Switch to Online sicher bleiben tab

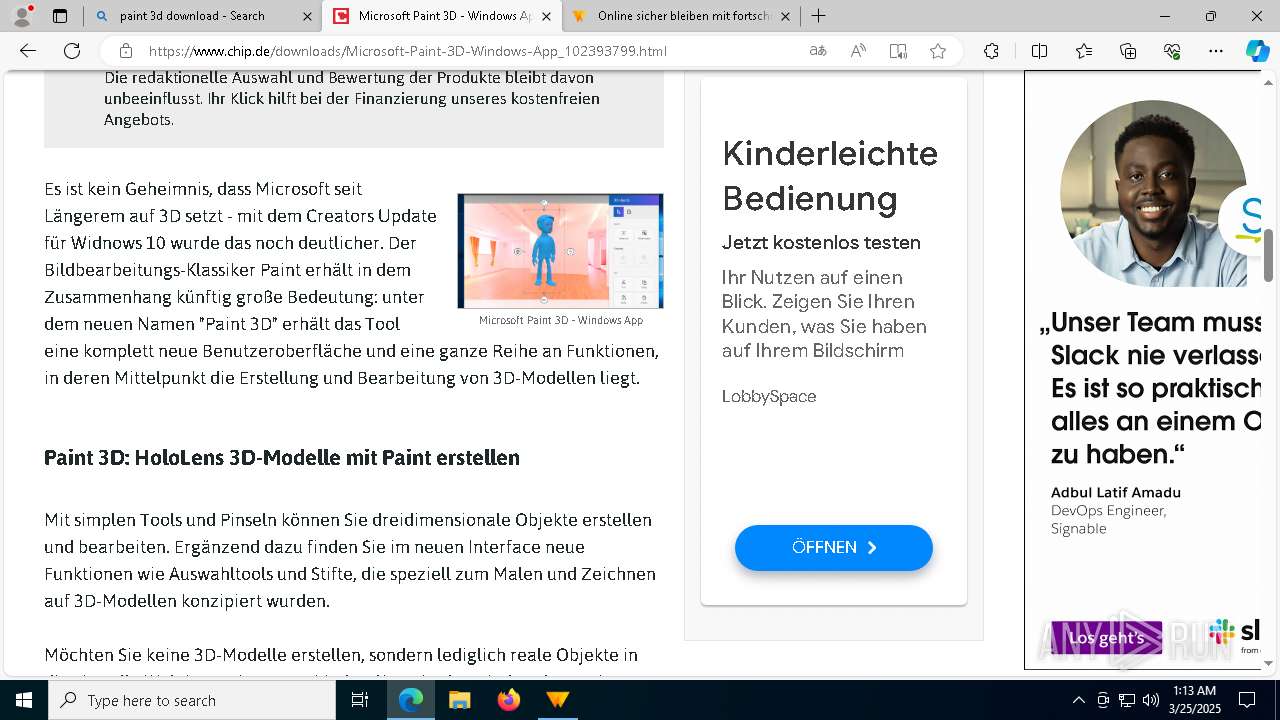[684, 16]
